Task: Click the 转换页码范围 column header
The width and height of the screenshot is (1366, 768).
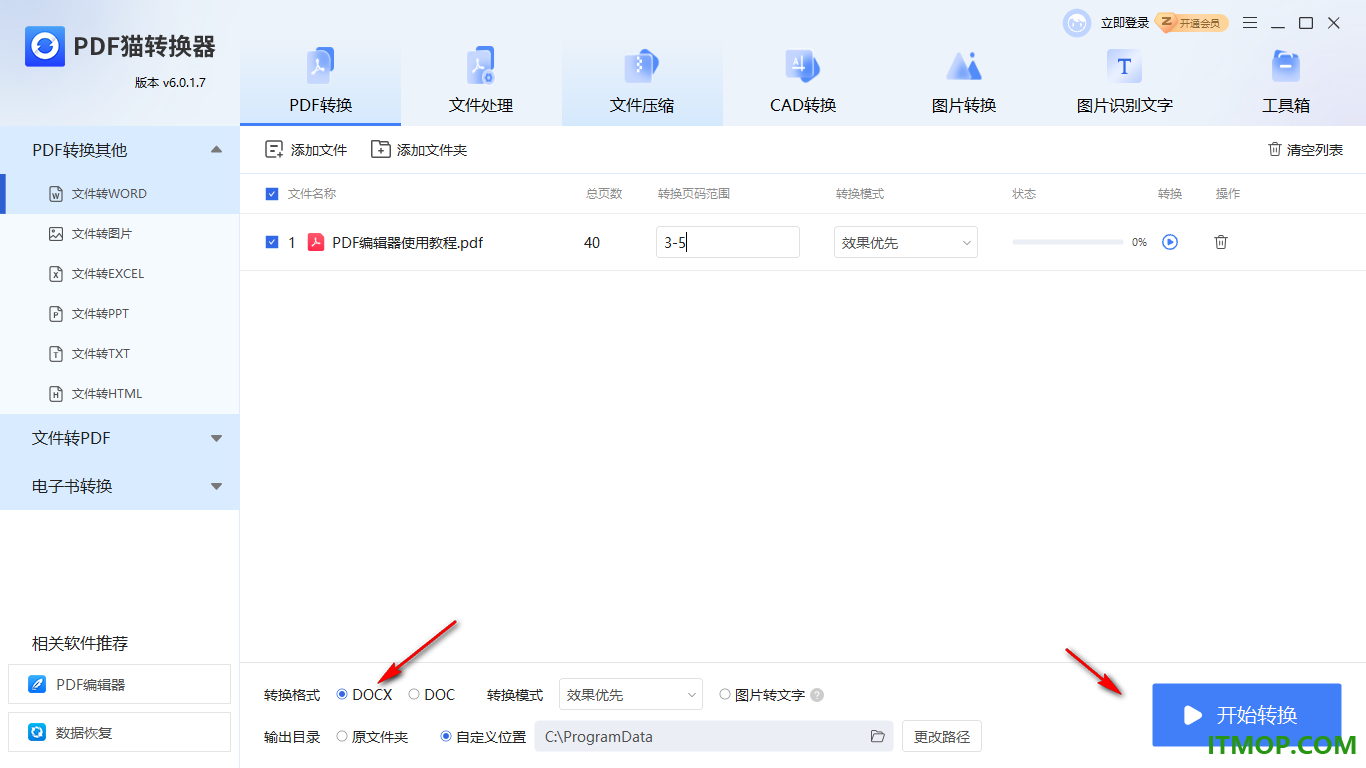Action: coord(694,194)
